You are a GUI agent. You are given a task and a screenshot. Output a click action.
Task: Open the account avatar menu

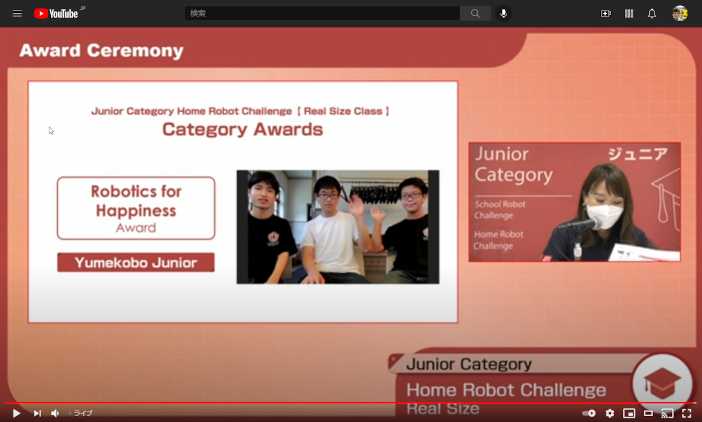click(680, 13)
